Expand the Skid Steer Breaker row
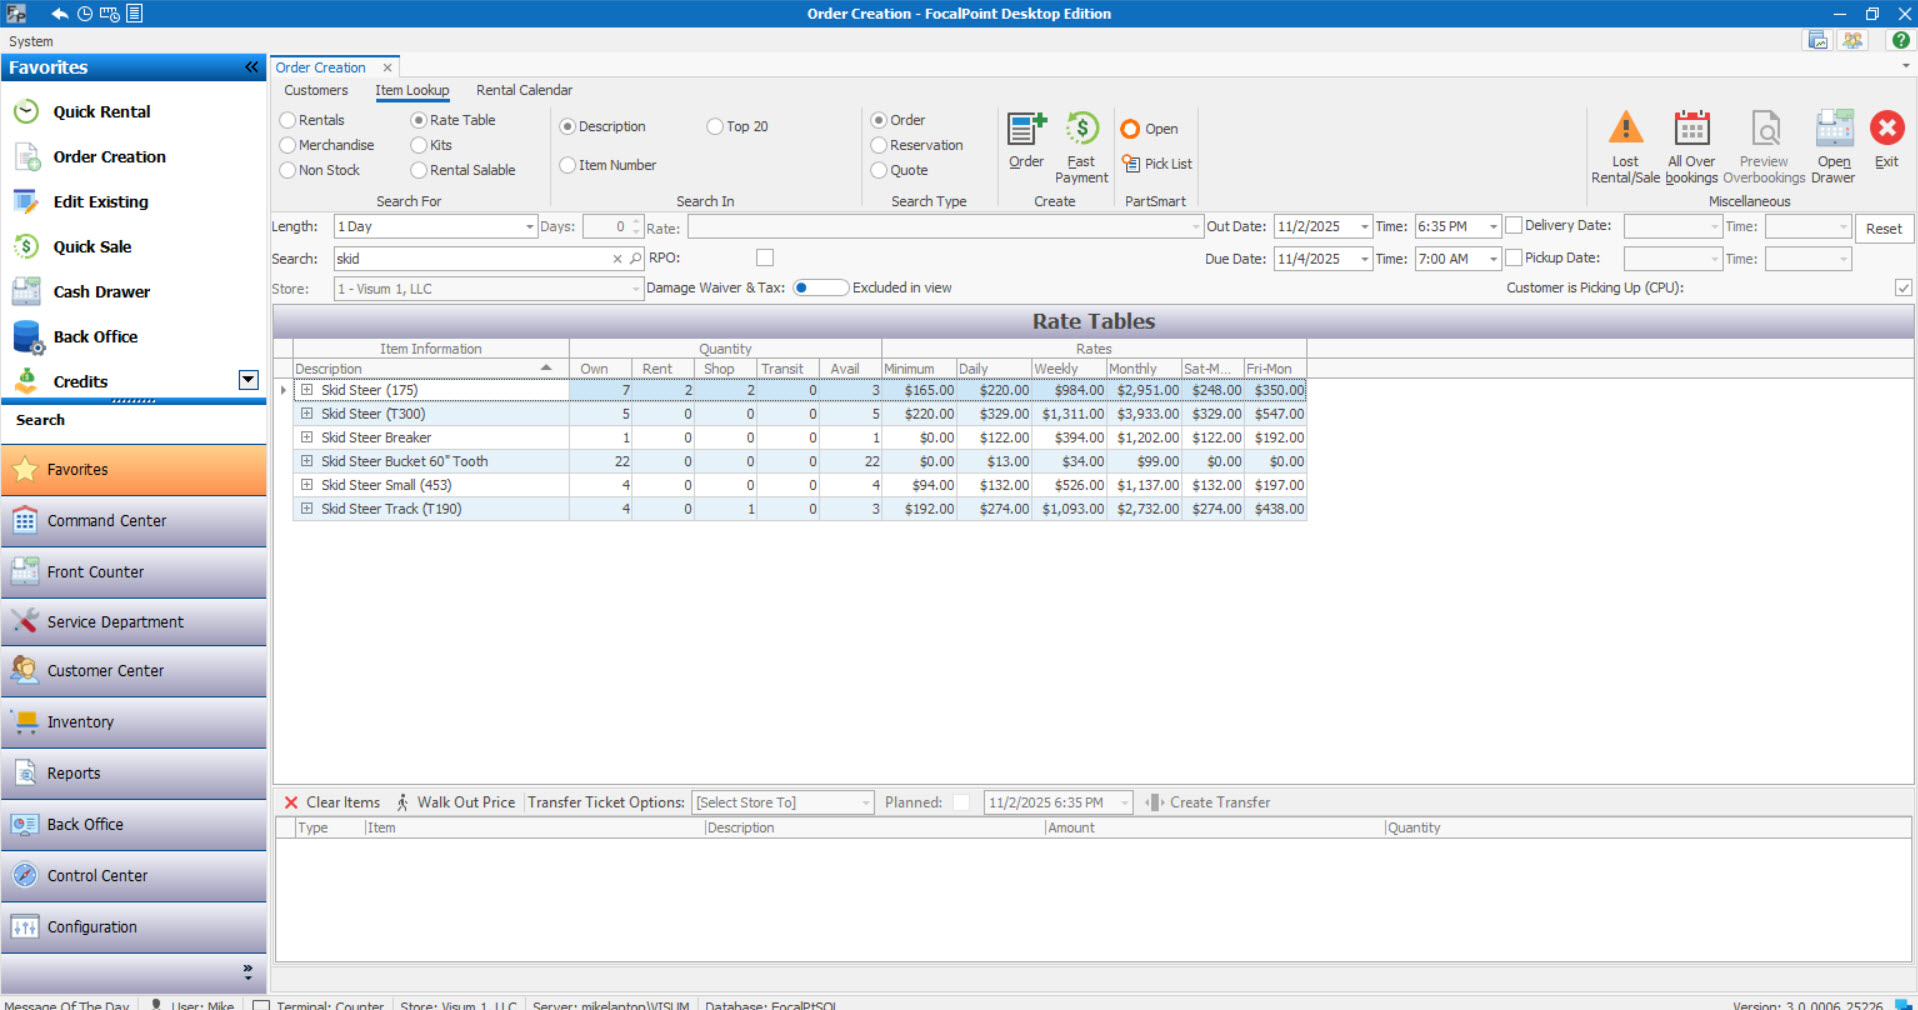 [x=307, y=438]
